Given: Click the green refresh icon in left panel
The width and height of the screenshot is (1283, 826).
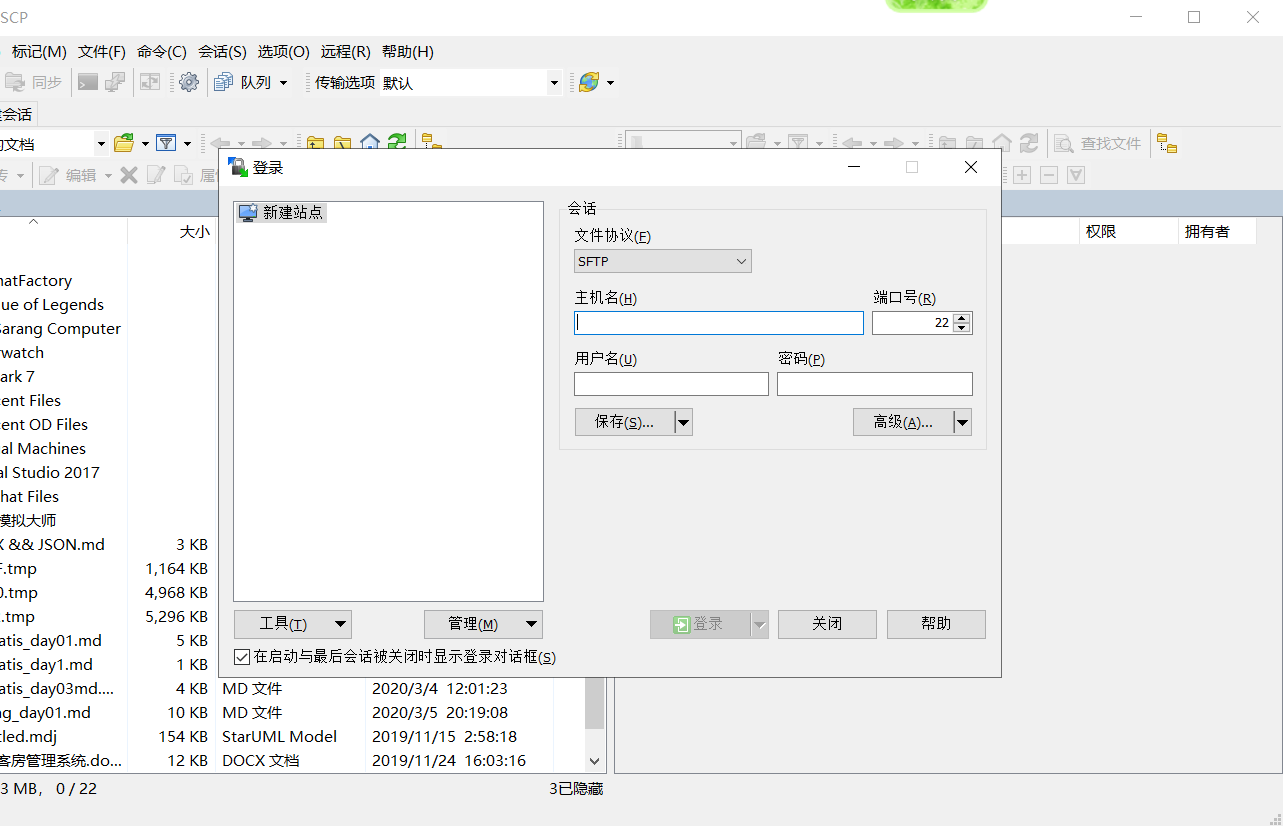Looking at the screenshot, I should click(x=396, y=143).
